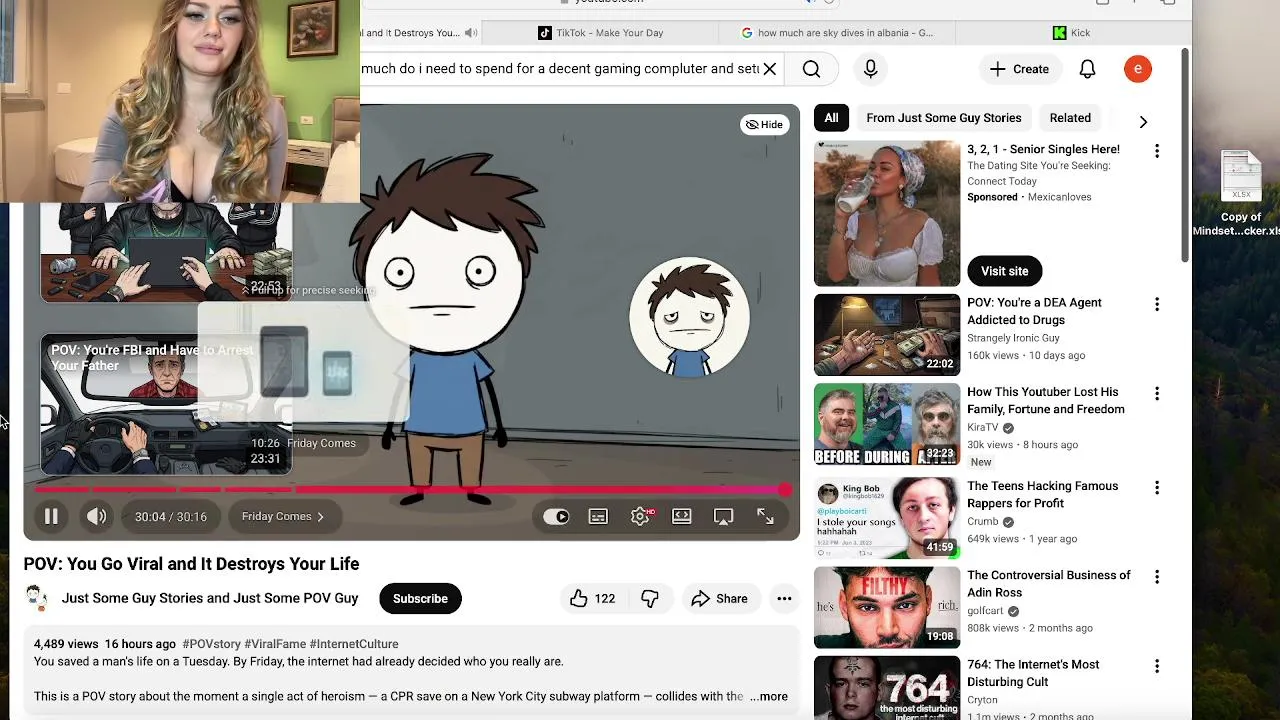Subscribe to Just Some Guy Stories

click(x=420, y=598)
